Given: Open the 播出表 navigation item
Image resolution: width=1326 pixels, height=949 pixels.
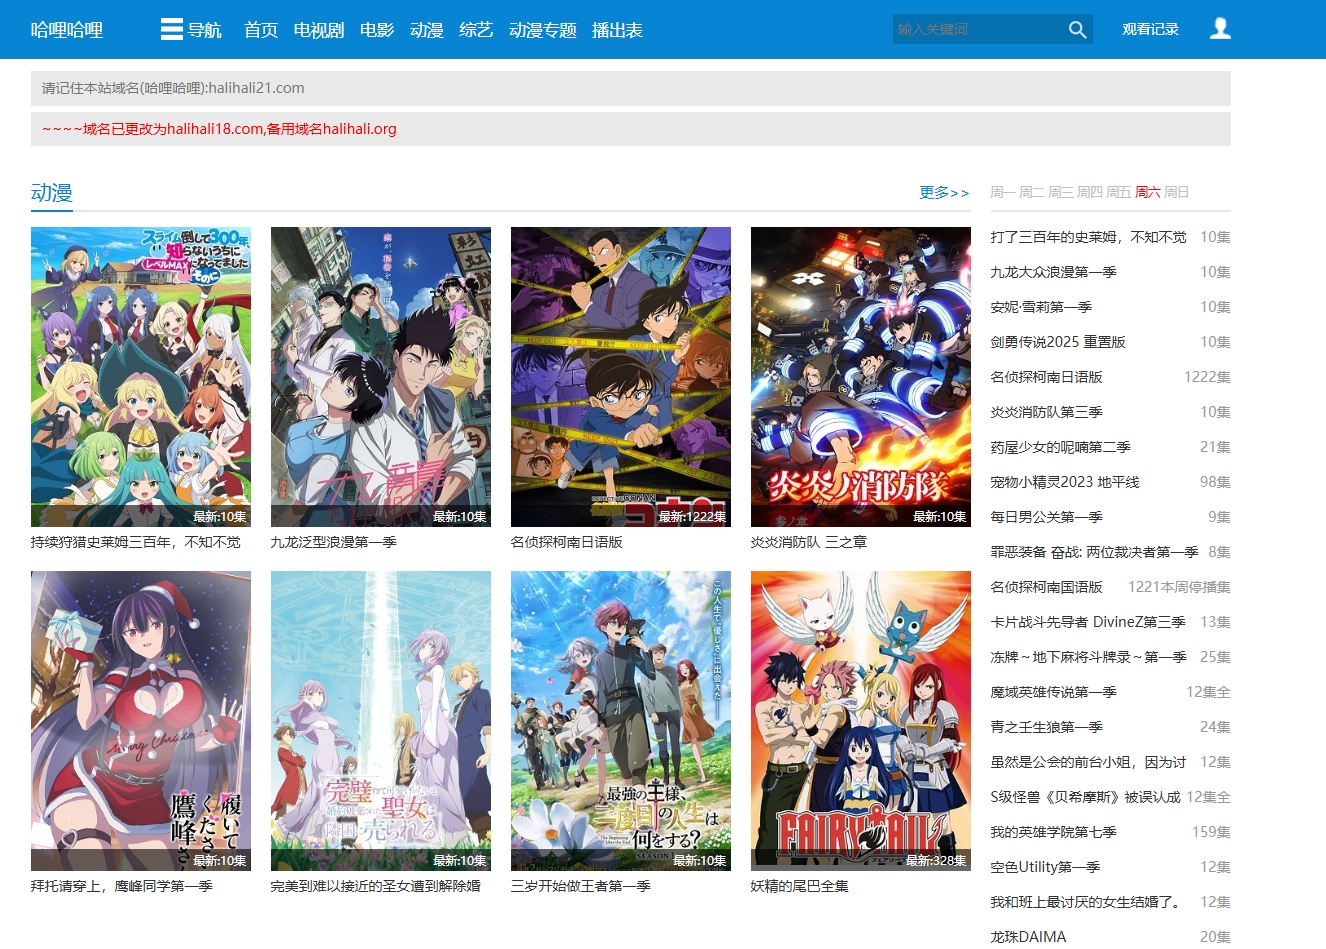Looking at the screenshot, I should pyautogui.click(x=617, y=30).
